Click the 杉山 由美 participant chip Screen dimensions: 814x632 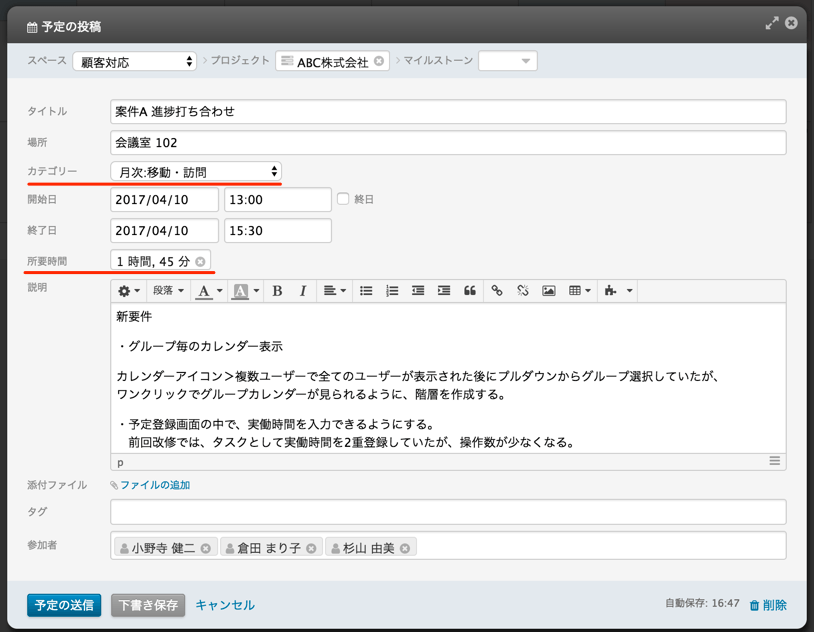(x=371, y=548)
